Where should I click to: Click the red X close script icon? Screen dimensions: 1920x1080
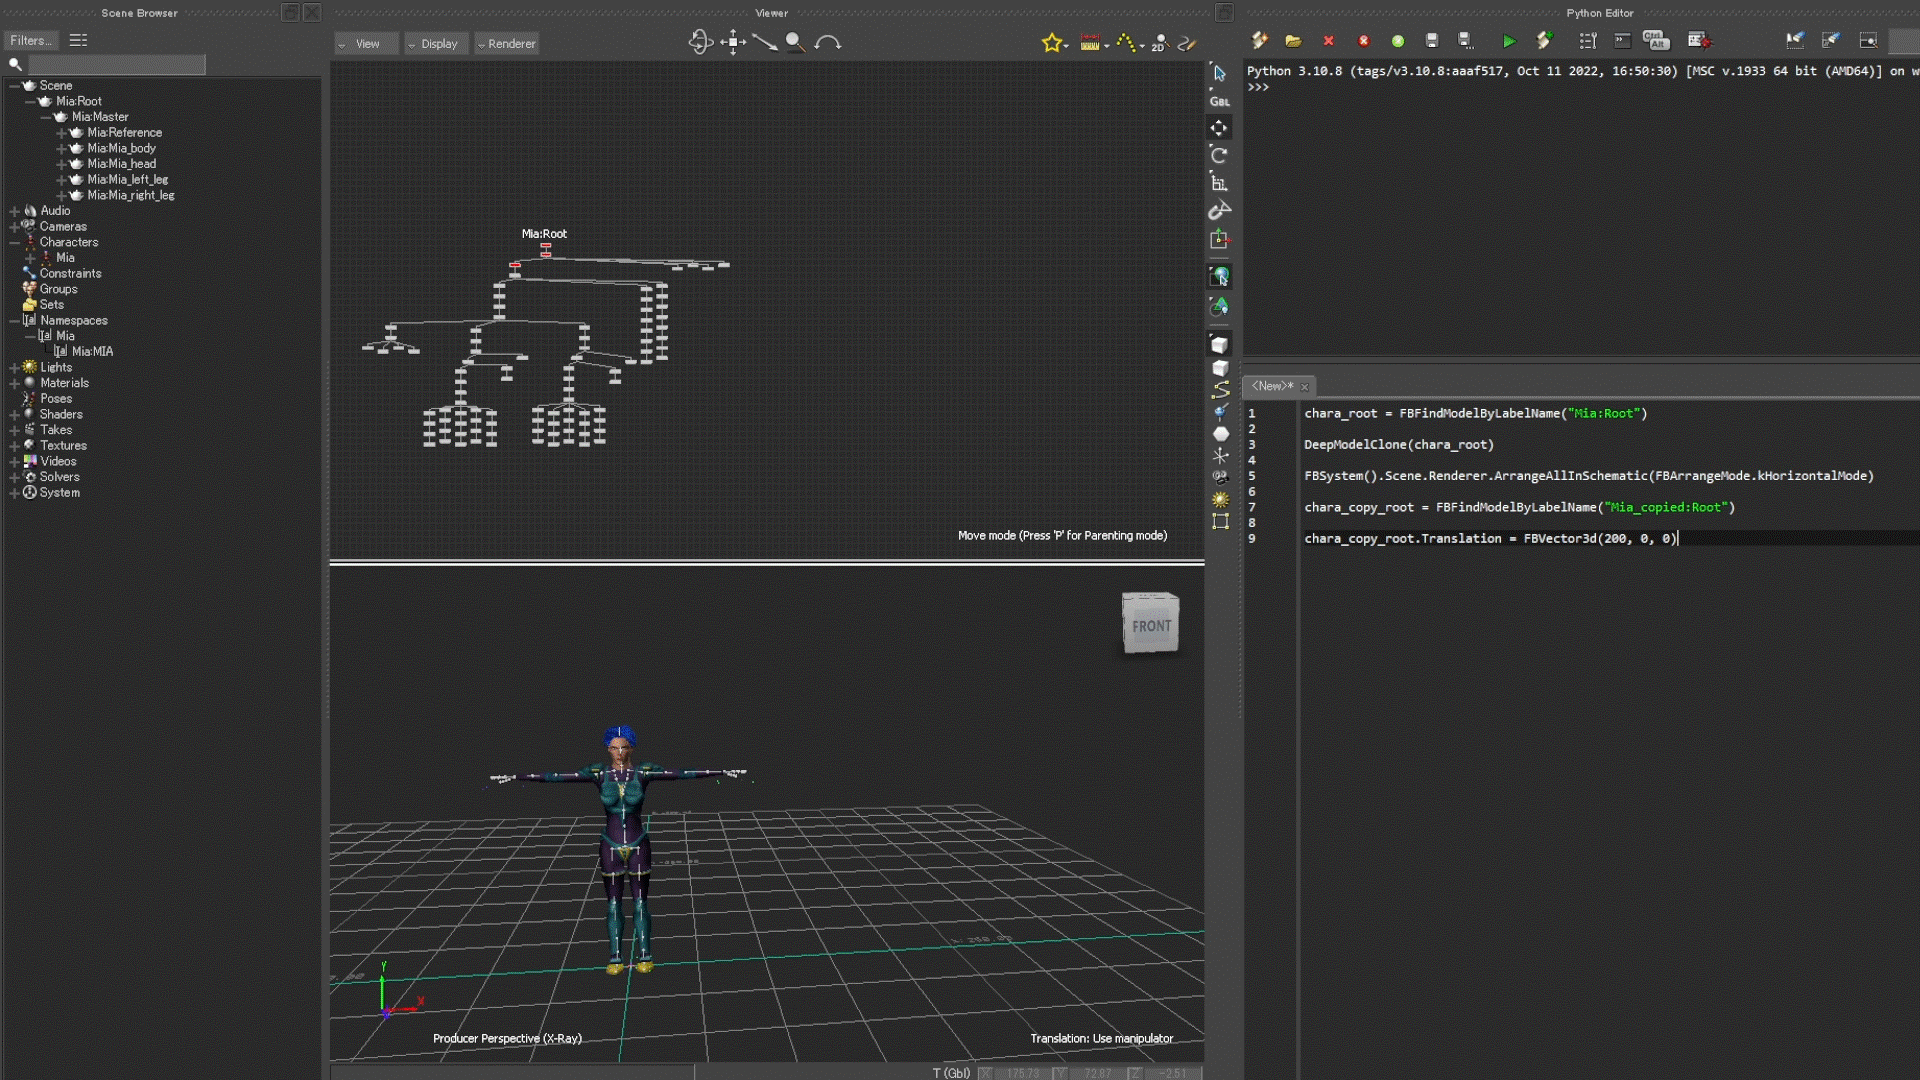(x=1328, y=41)
